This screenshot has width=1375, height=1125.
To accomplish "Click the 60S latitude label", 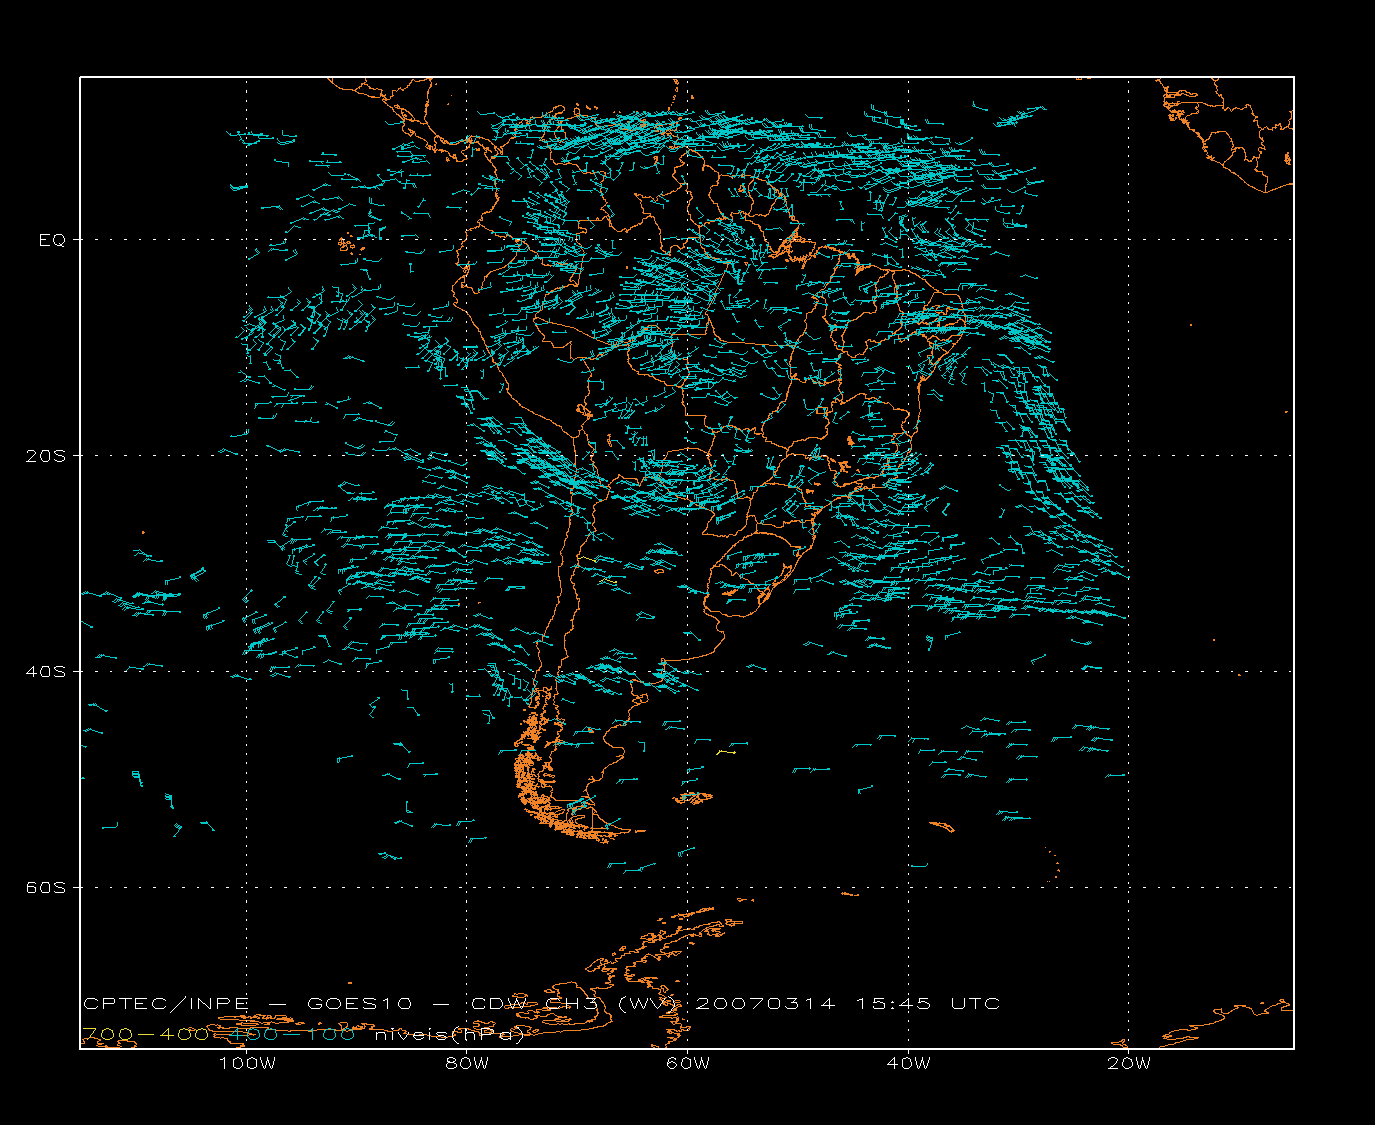I will pos(45,888).
